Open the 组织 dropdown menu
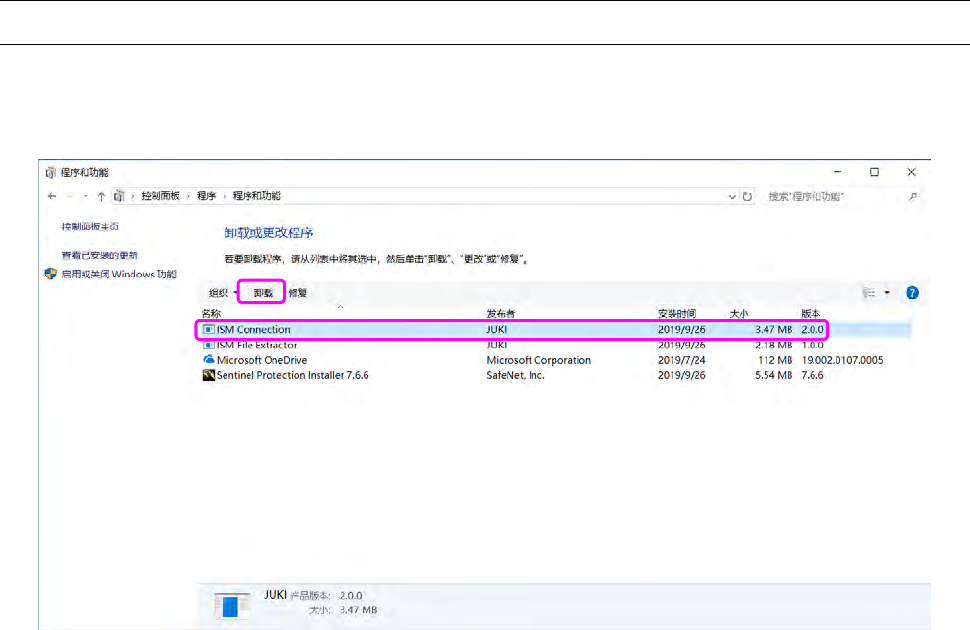This screenshot has height=630, width=970. point(222,293)
